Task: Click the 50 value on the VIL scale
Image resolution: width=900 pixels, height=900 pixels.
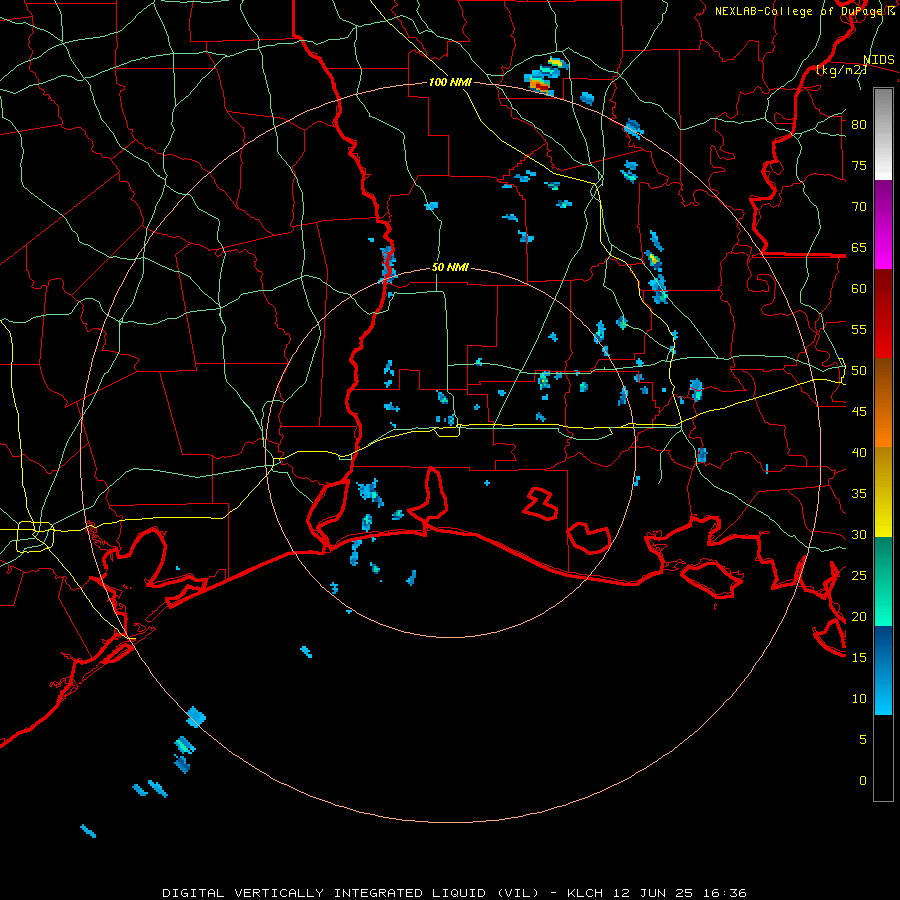Action: tap(859, 371)
